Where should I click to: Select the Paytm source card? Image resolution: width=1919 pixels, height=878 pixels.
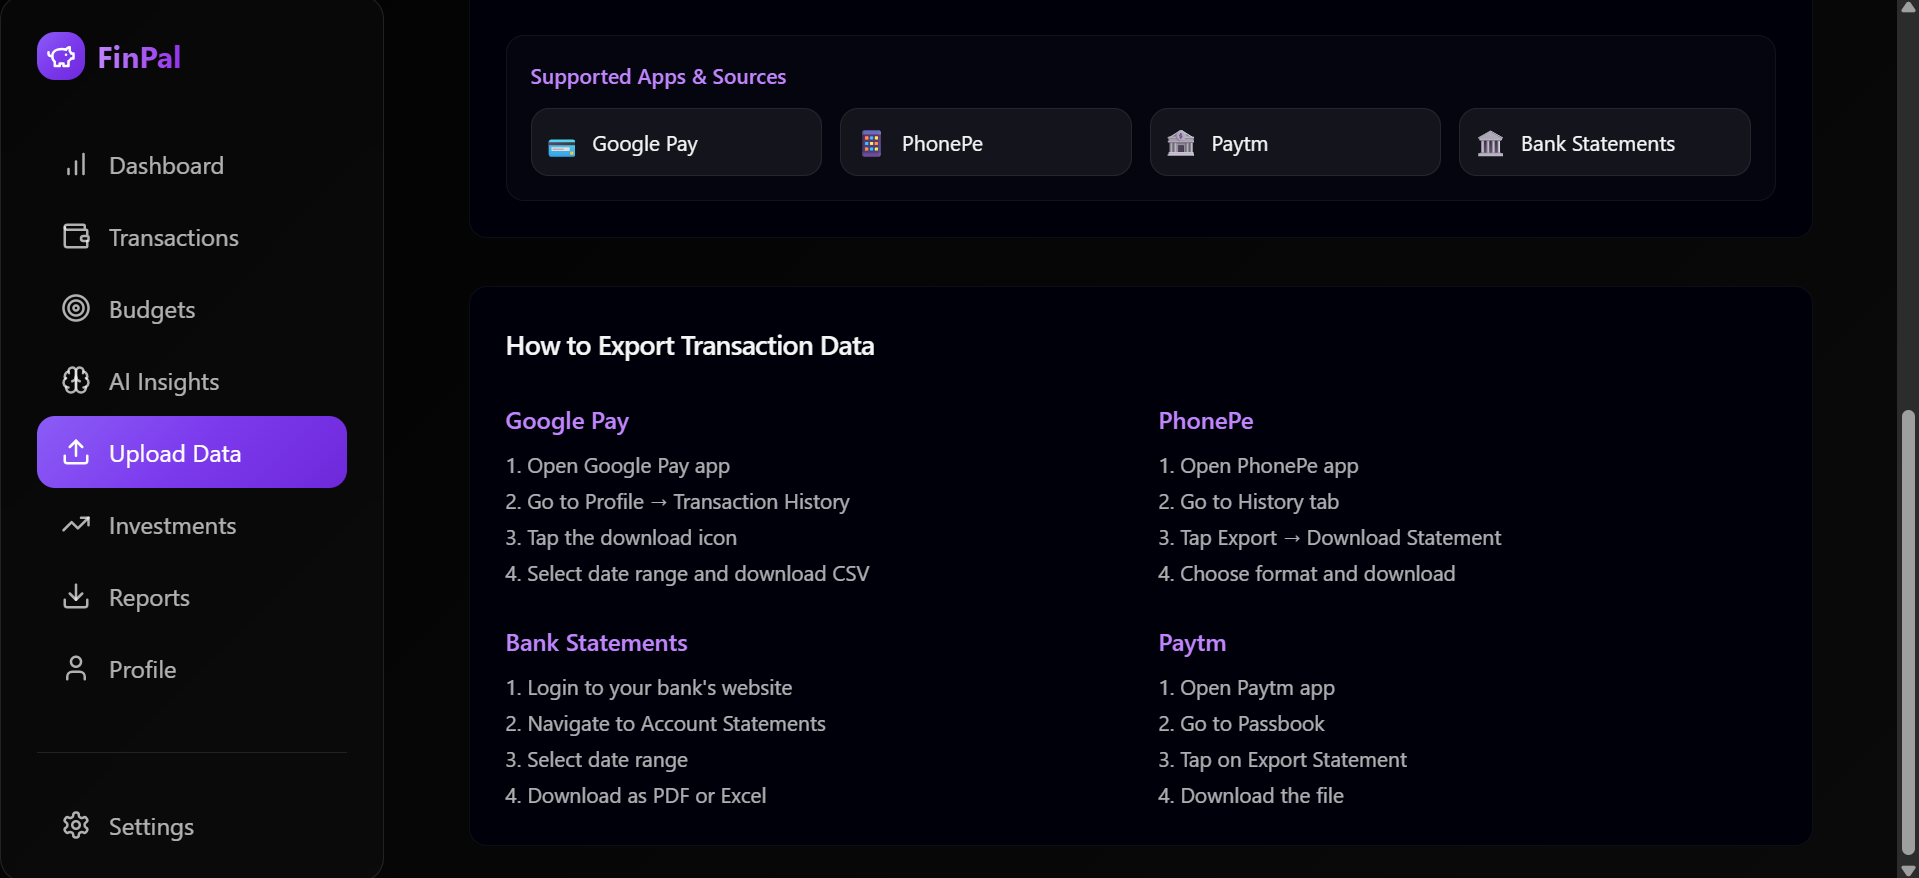tap(1295, 142)
